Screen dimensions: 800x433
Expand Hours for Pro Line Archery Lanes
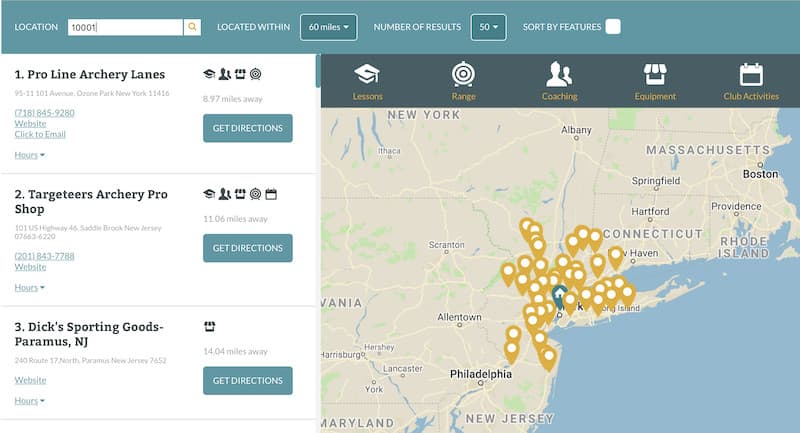29,155
